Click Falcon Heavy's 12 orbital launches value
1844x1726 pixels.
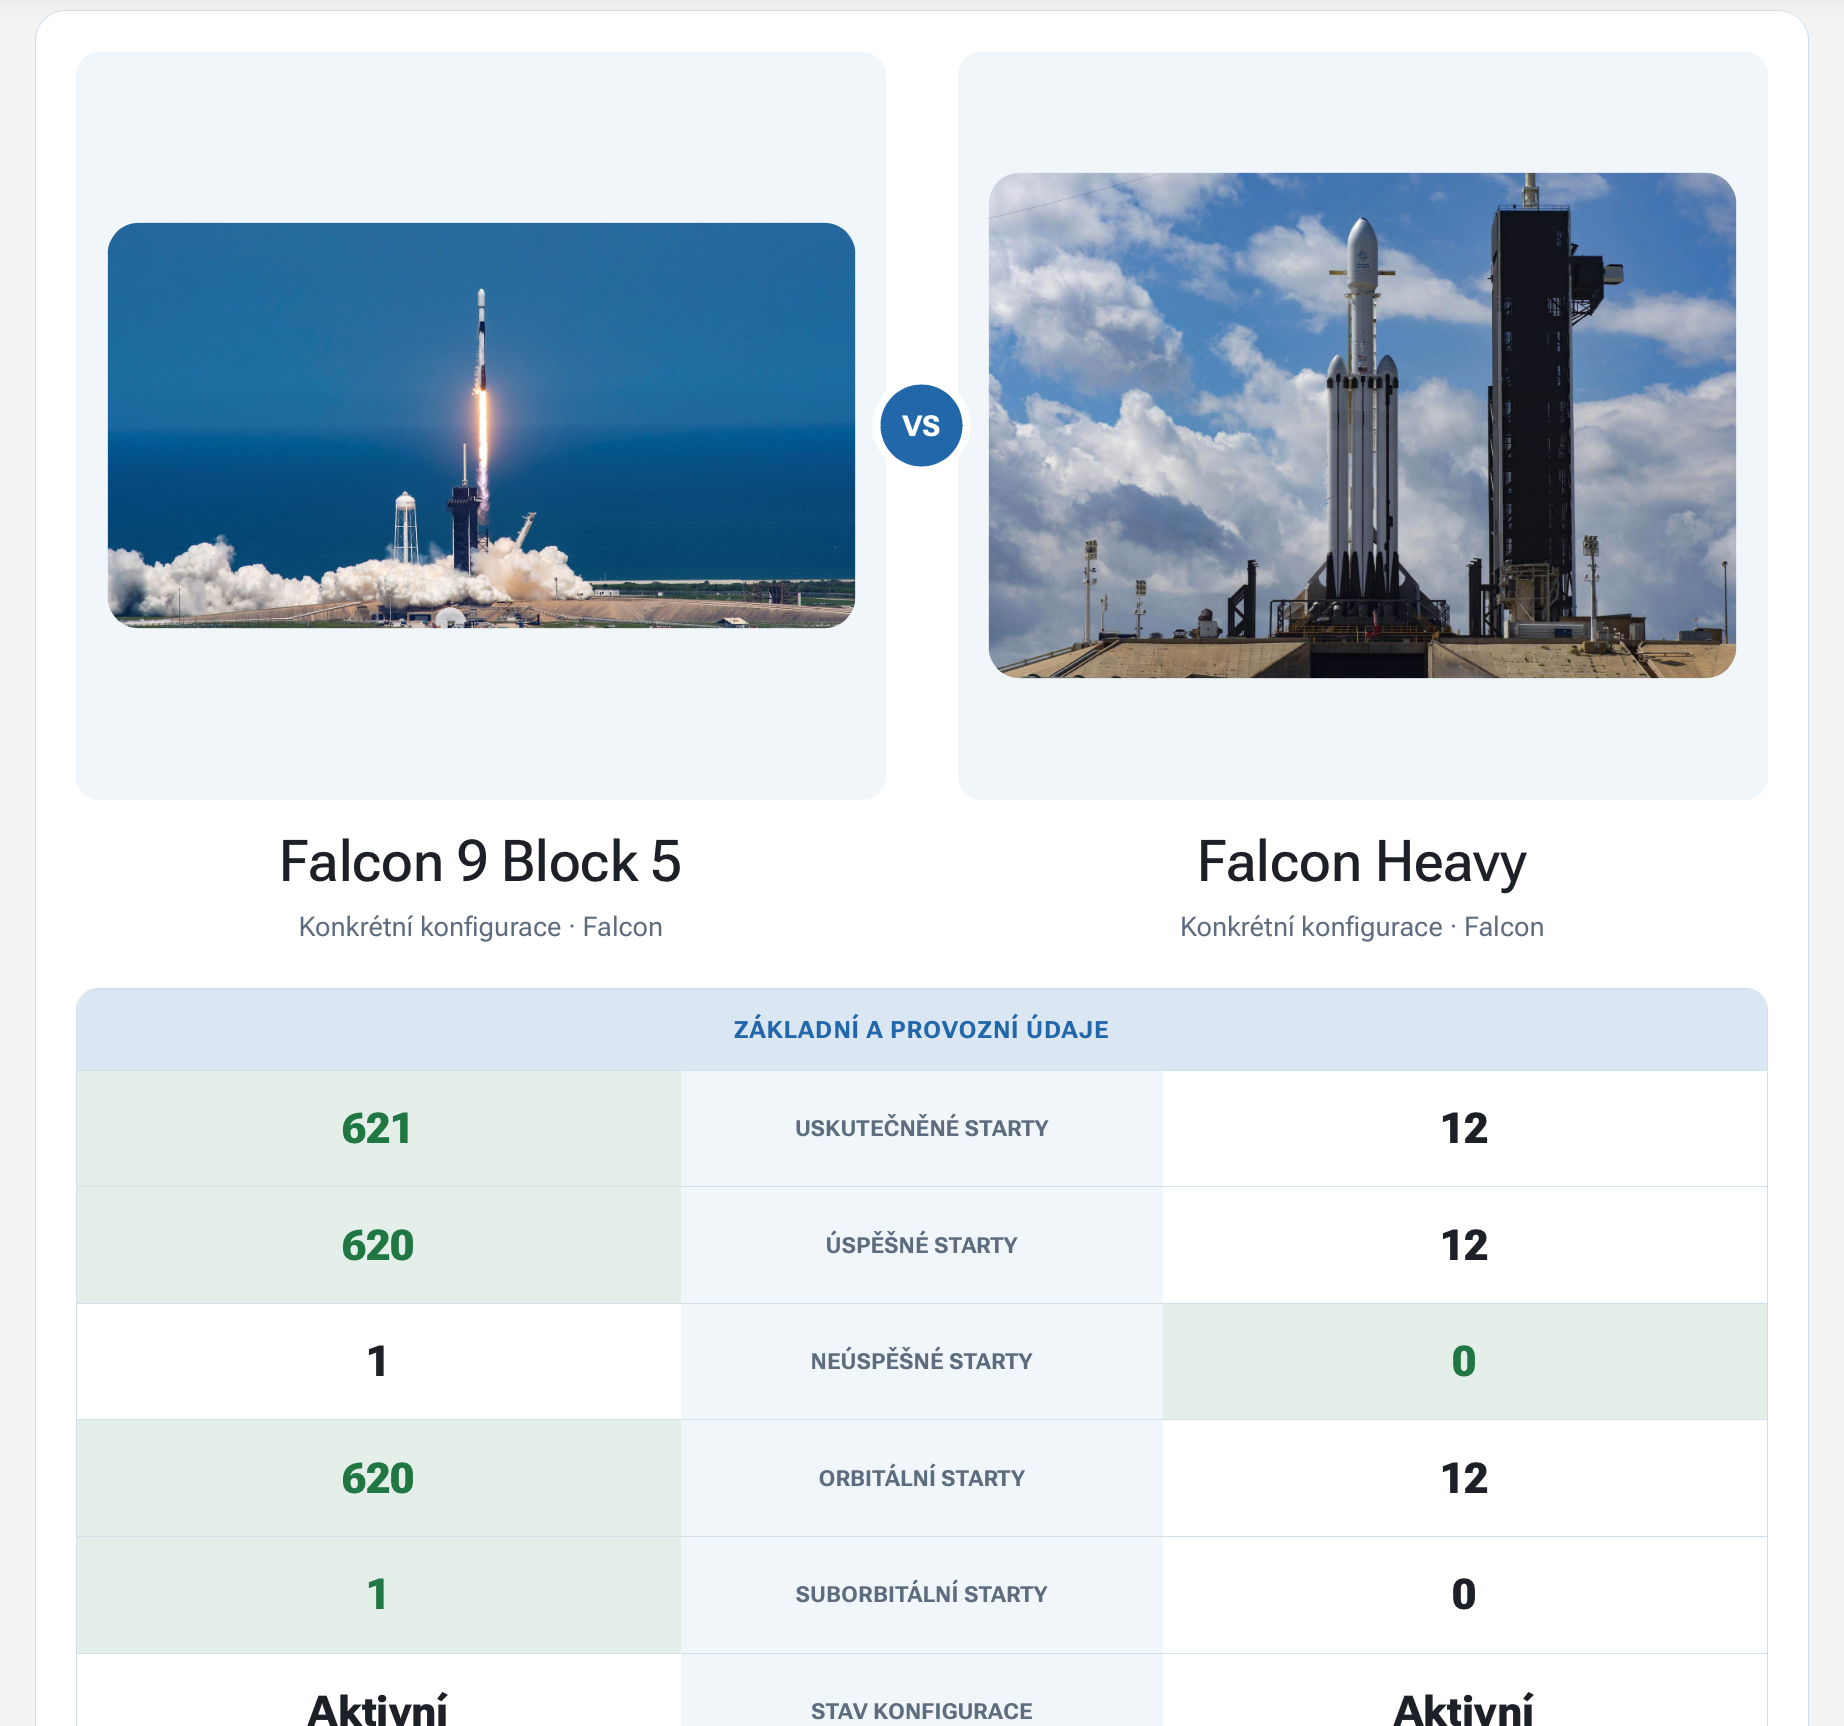click(1464, 1478)
